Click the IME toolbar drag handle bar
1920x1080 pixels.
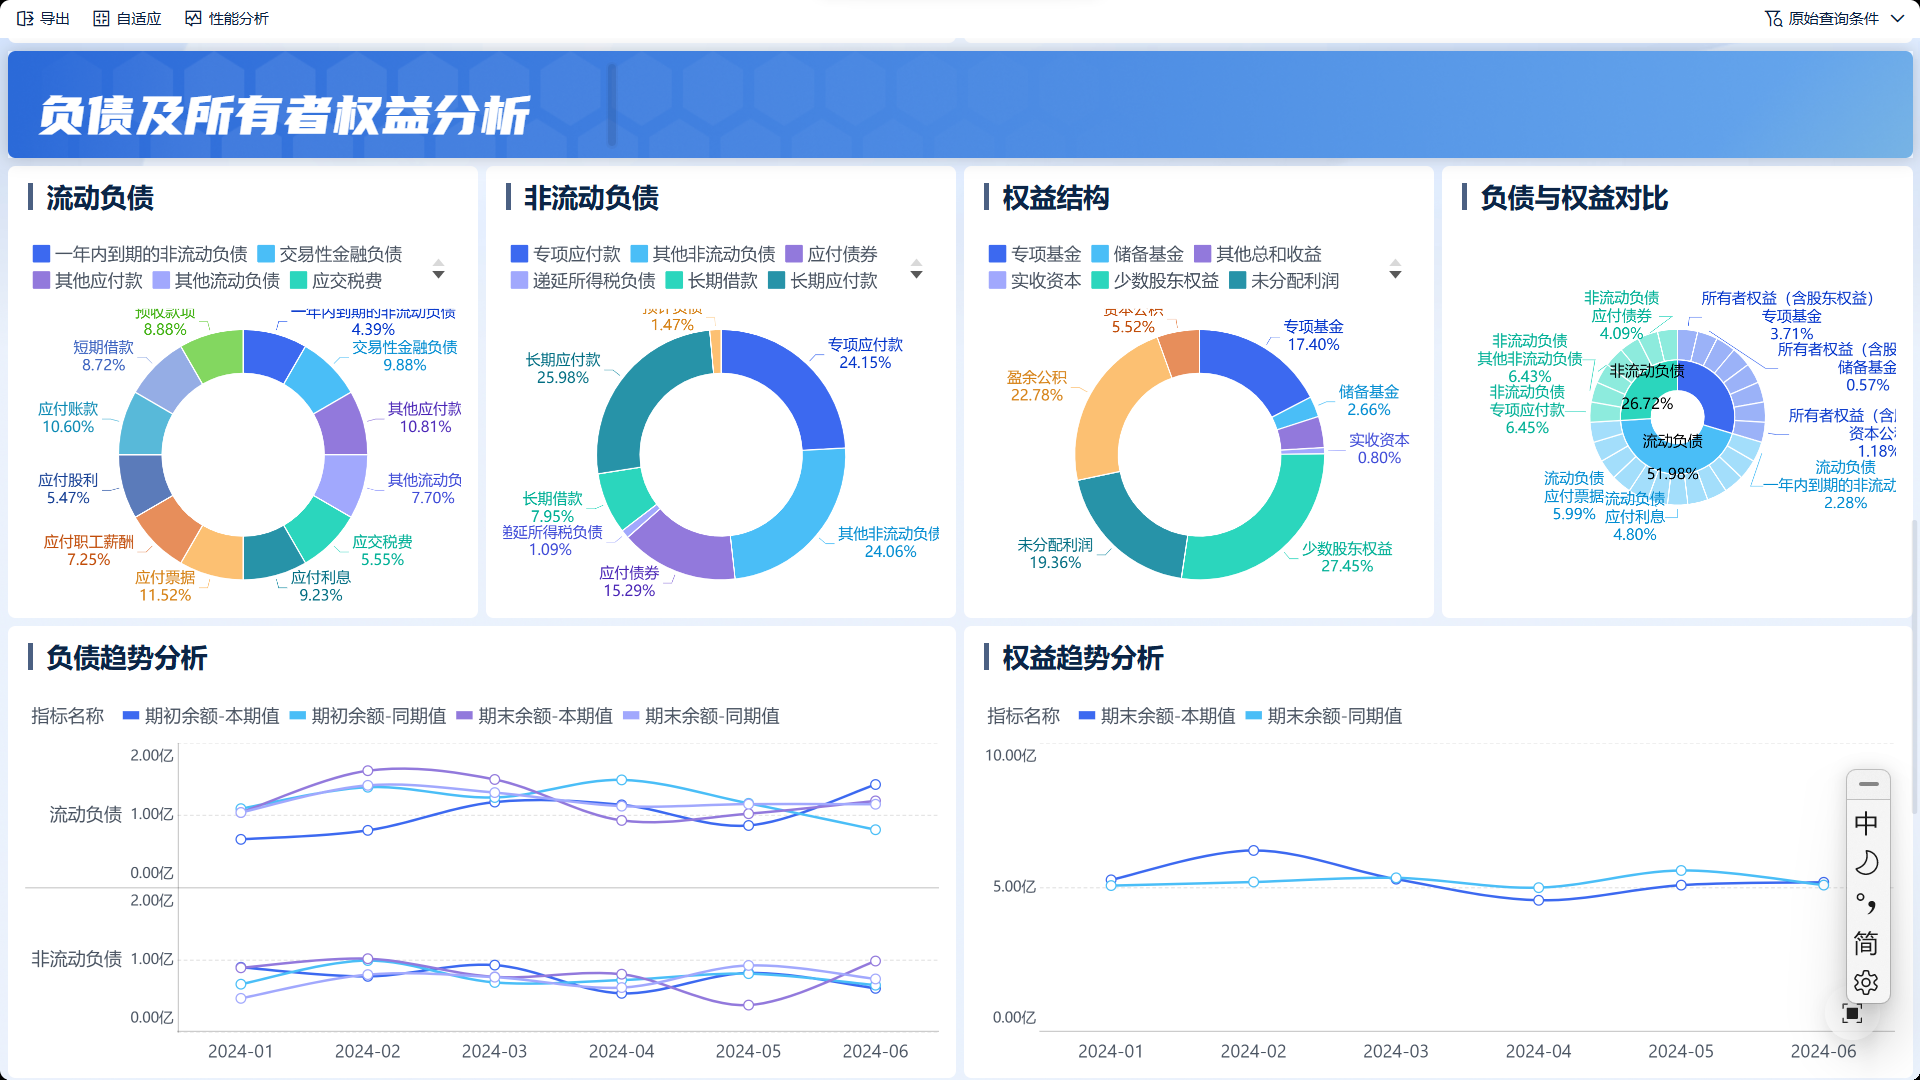click(x=1868, y=784)
